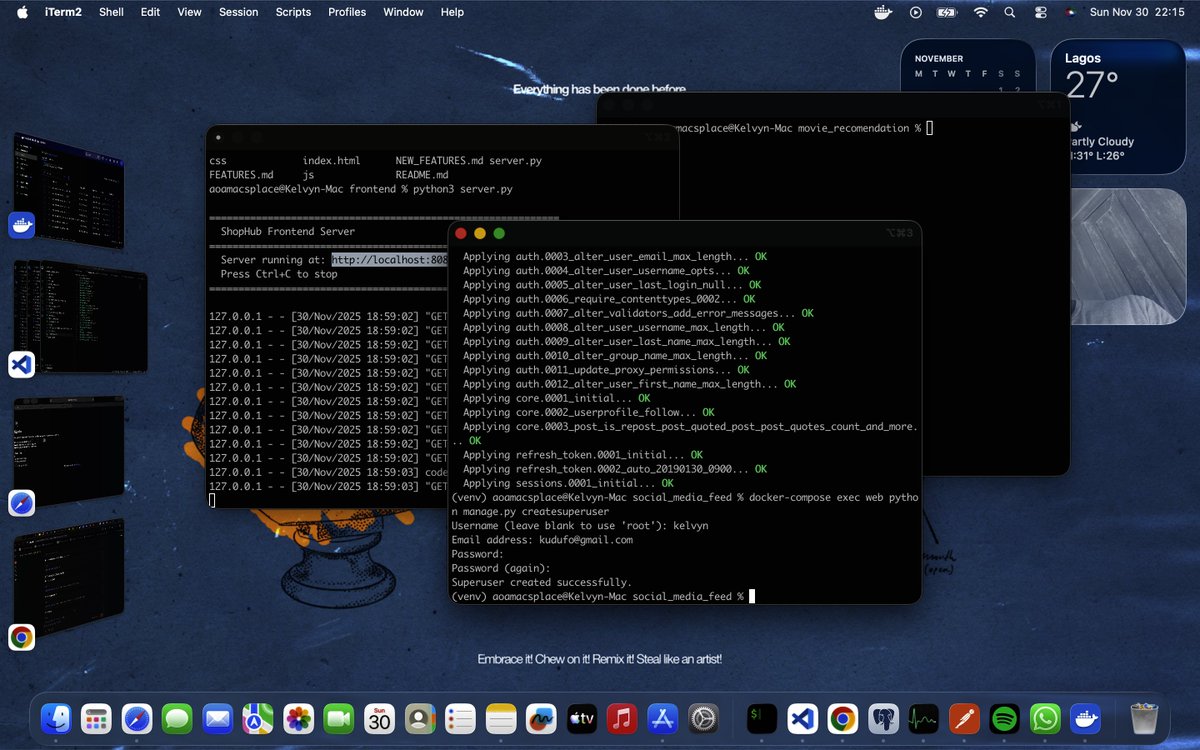Image resolution: width=1200 pixels, height=750 pixels.
Task: Click 'python3 server.py' command in back terminal
Action: tap(463, 189)
